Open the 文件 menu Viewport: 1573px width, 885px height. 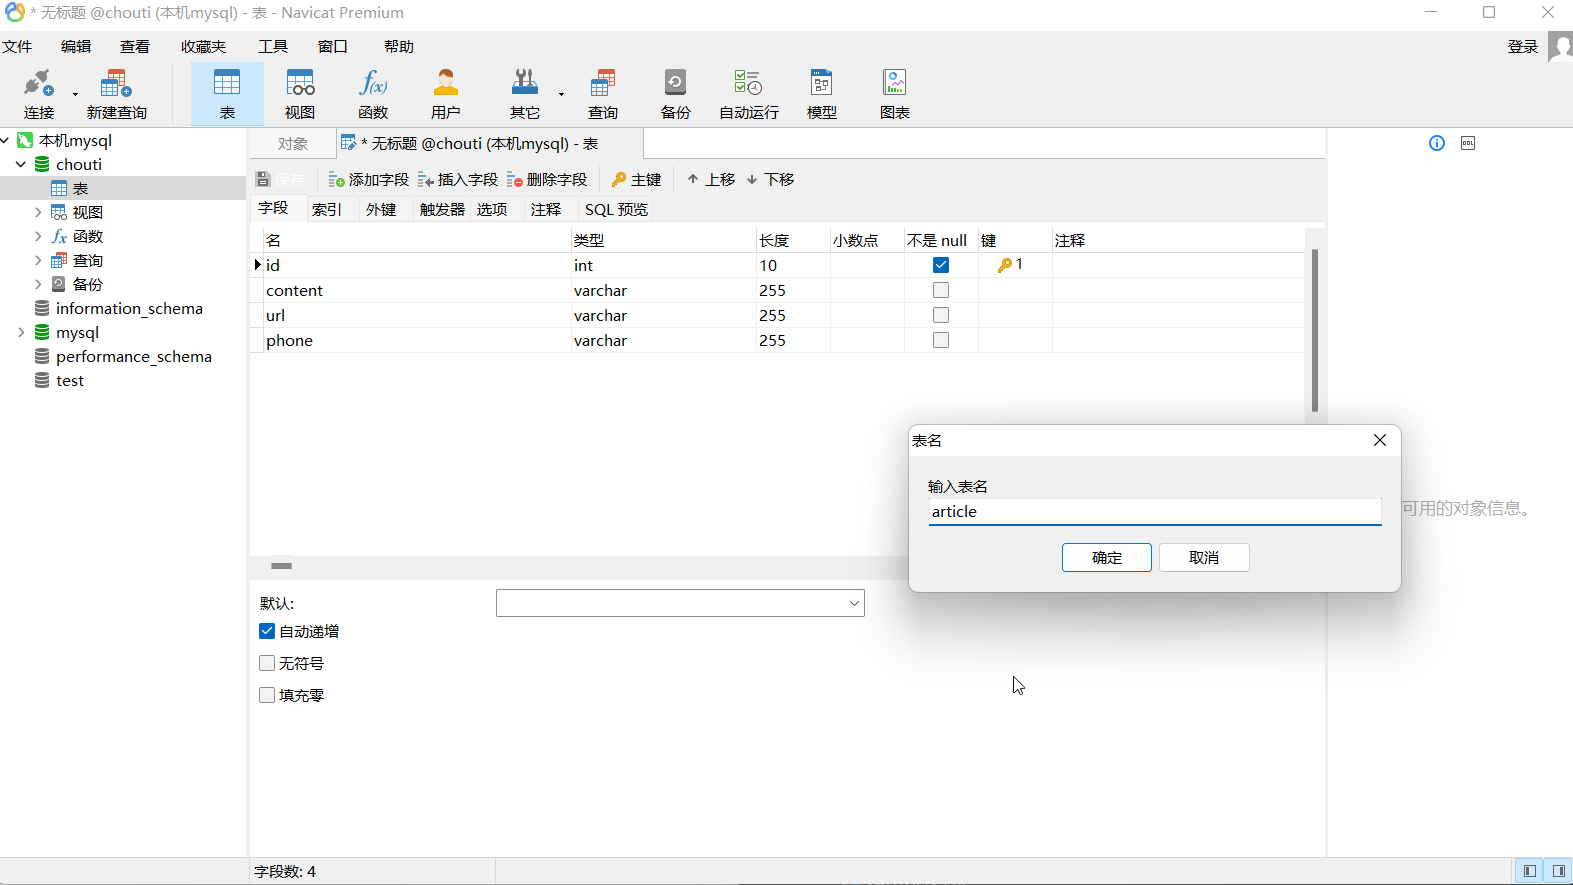click(x=17, y=46)
